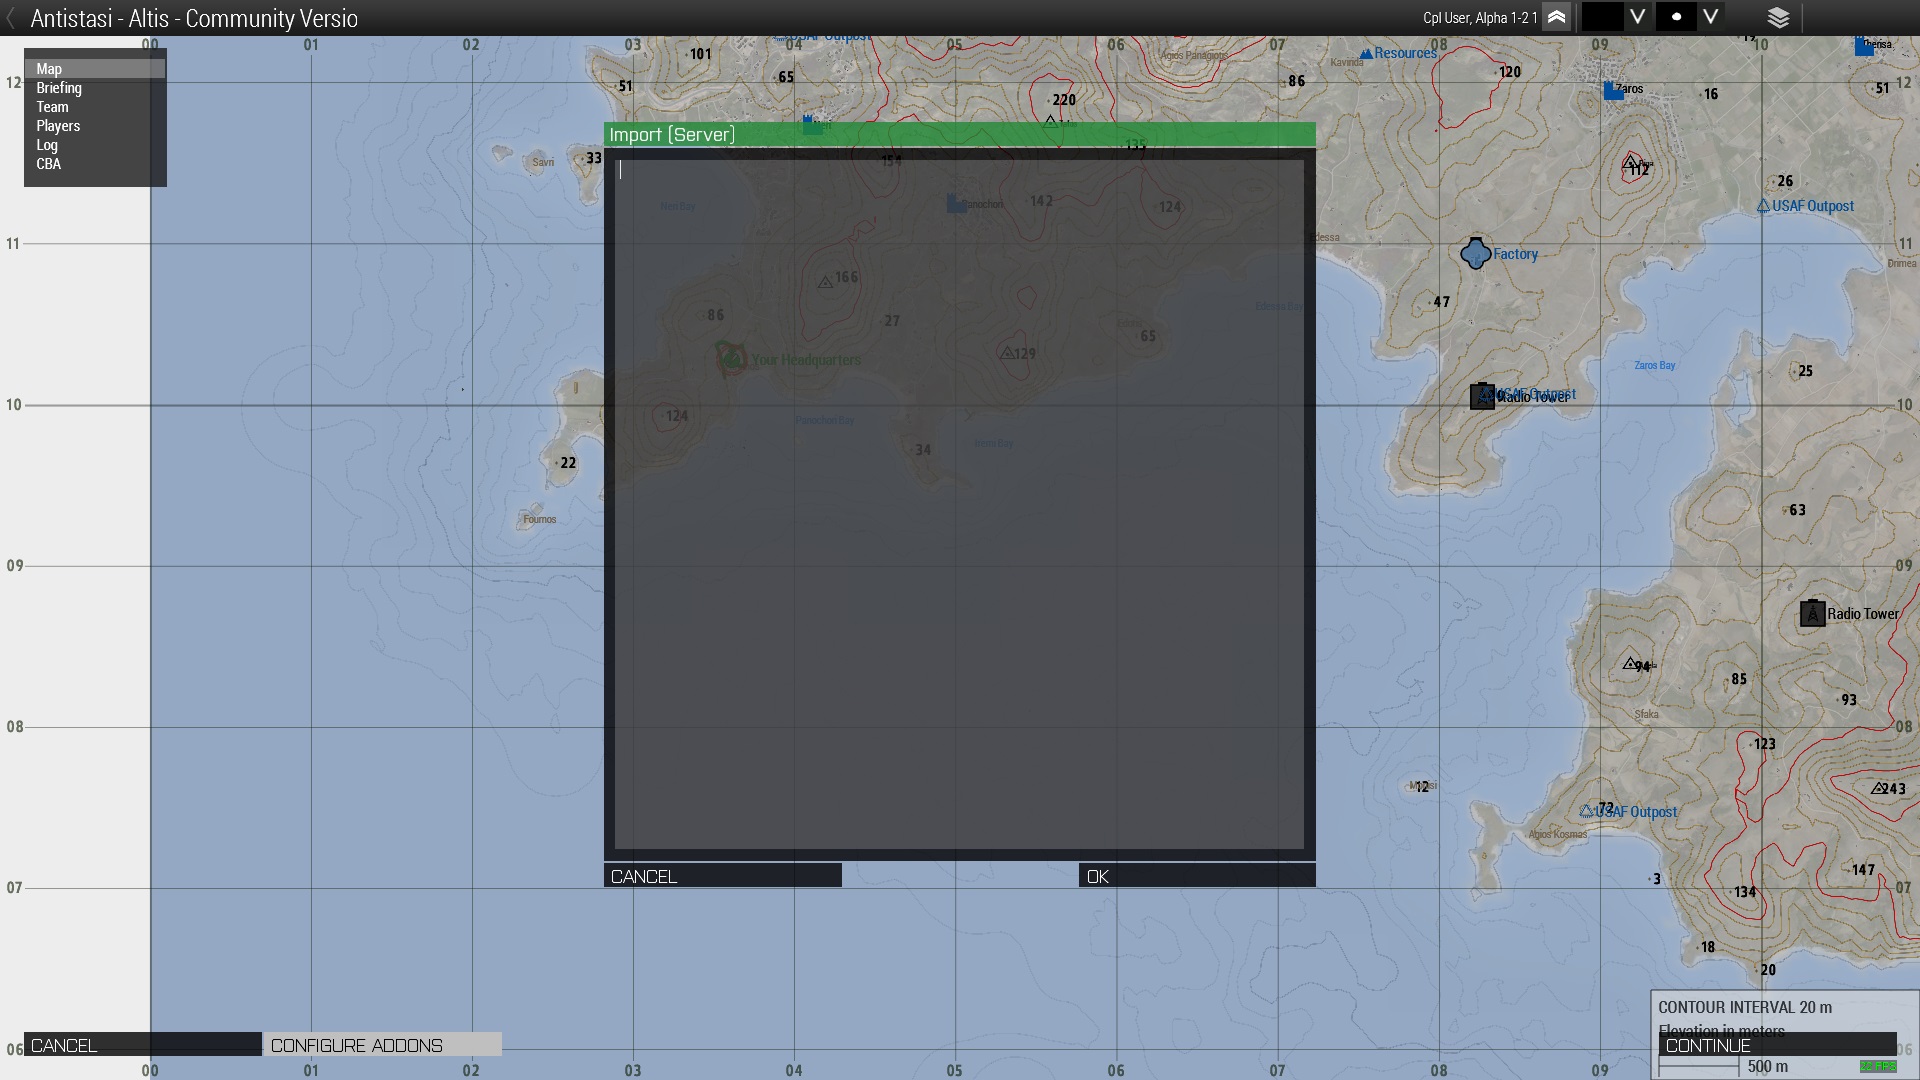Open the Briefing menu entry

pyautogui.click(x=59, y=88)
